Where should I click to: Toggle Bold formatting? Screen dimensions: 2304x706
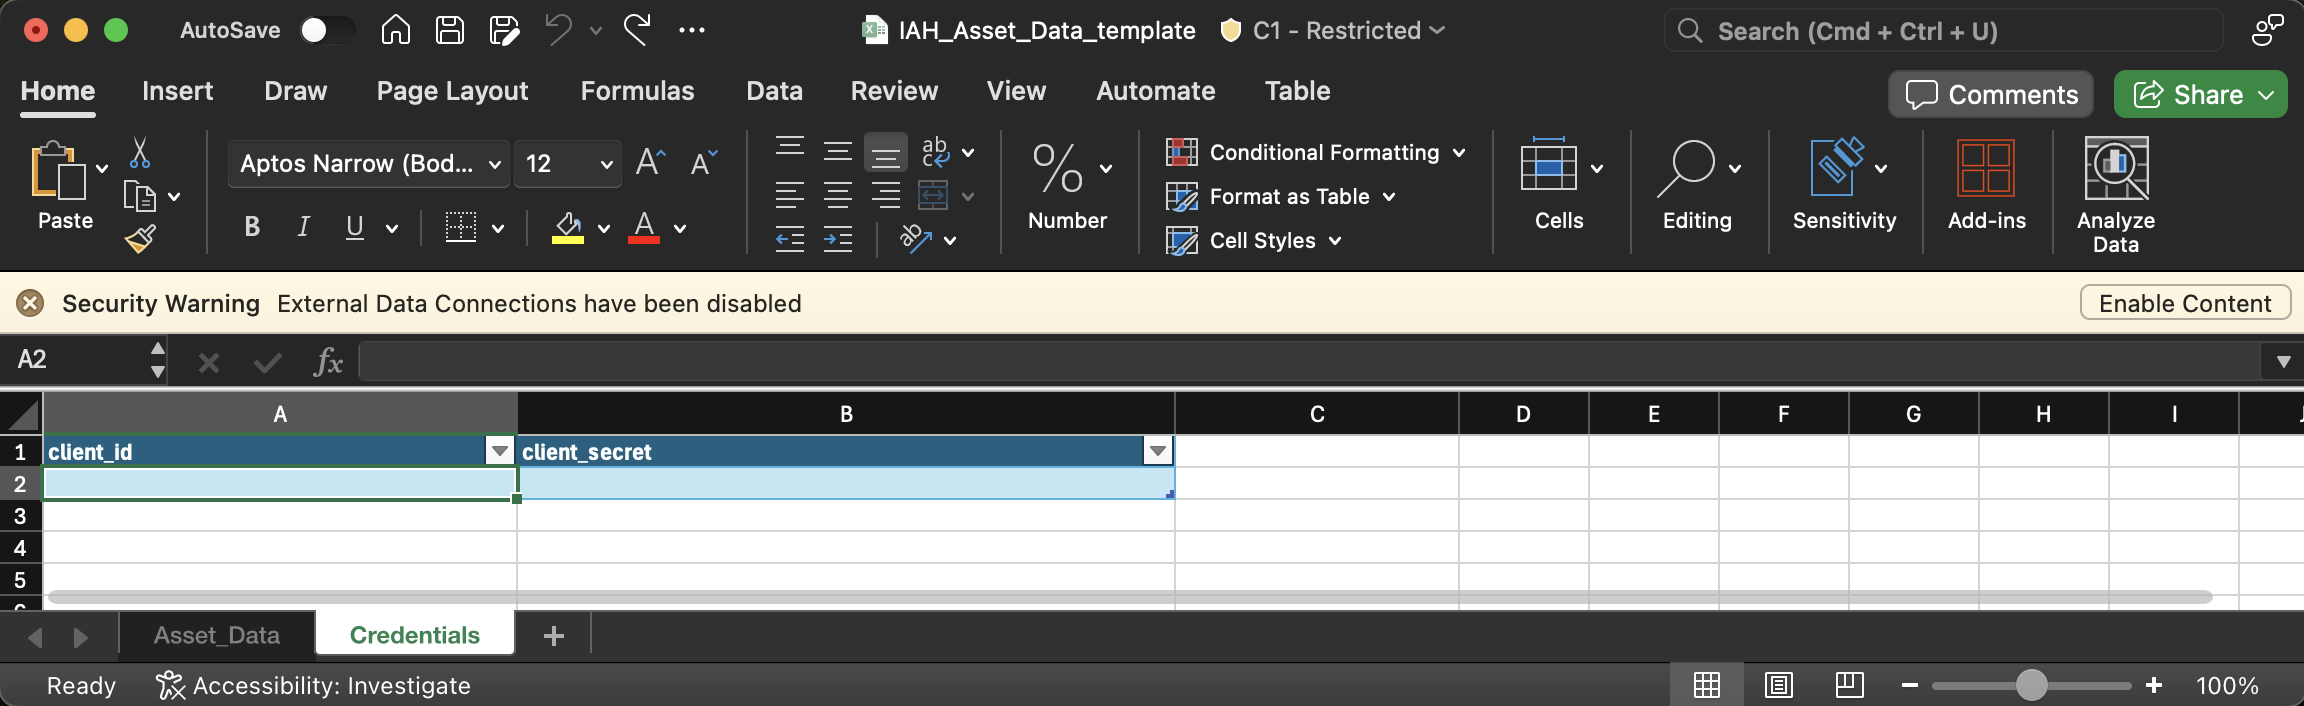[x=252, y=228]
